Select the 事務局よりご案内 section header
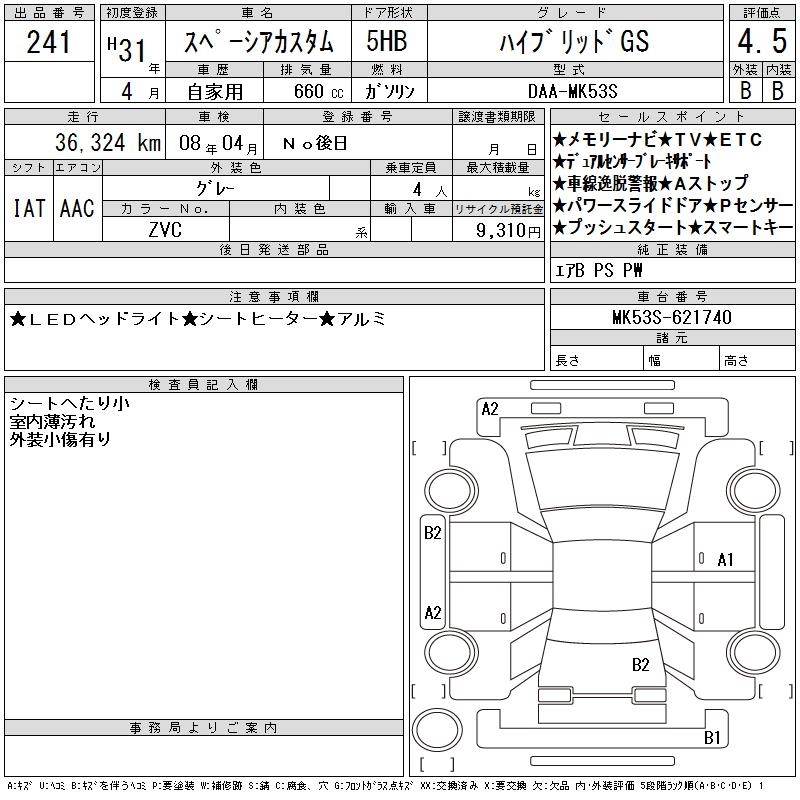 pyautogui.click(x=204, y=728)
